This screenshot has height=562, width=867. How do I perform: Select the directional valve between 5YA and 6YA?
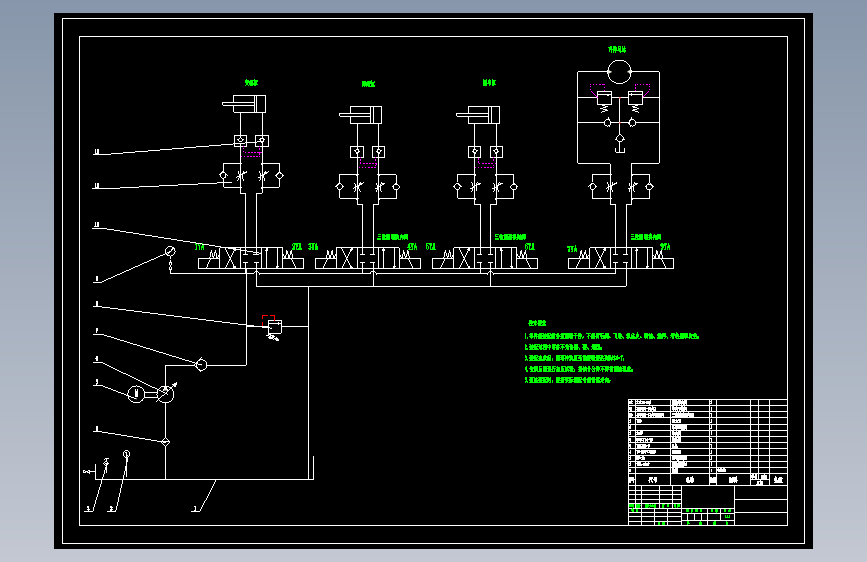click(485, 258)
